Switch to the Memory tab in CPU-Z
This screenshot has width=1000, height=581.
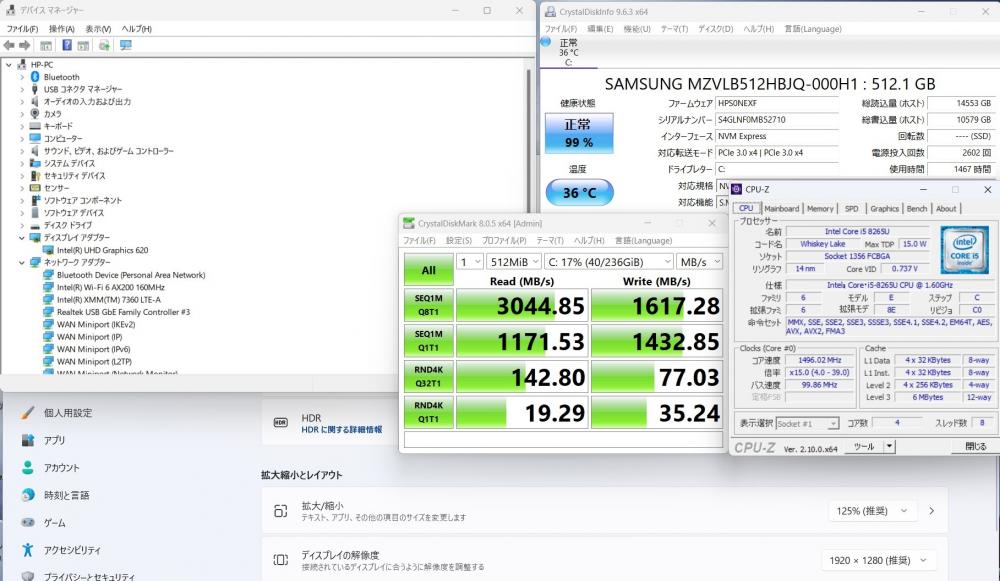[x=820, y=209]
